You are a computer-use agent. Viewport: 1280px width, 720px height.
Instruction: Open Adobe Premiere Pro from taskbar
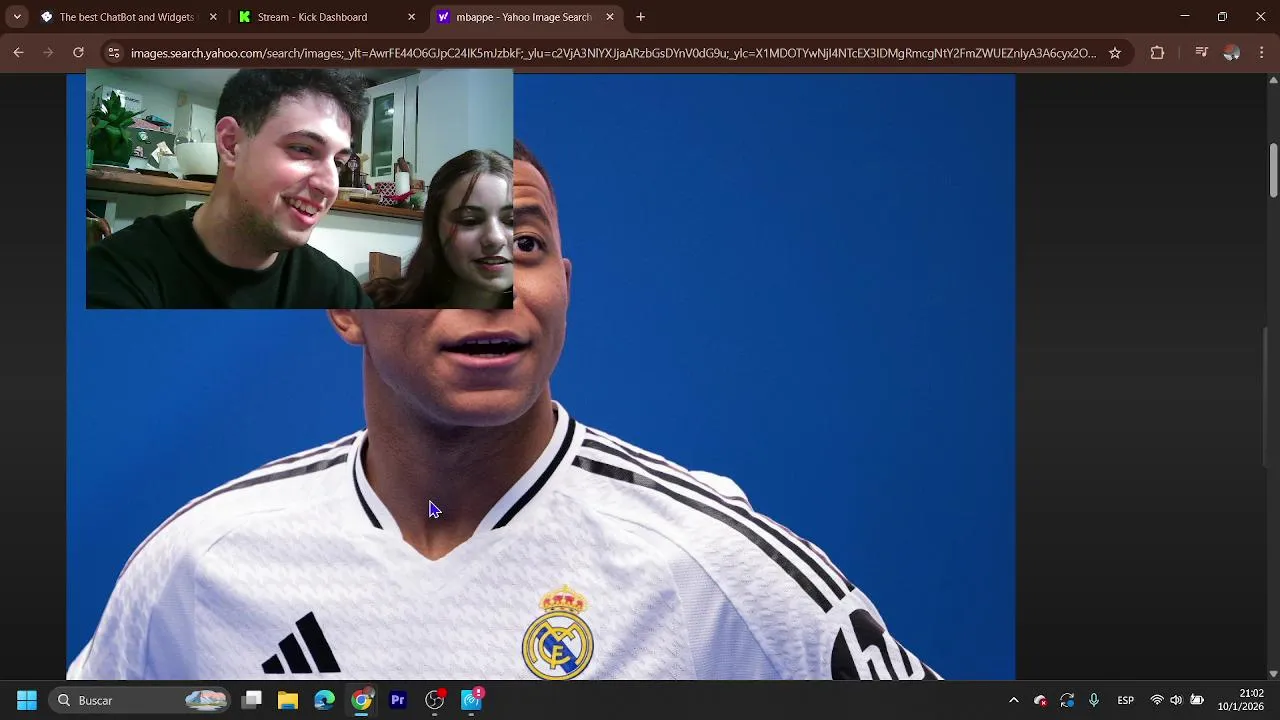click(x=398, y=700)
